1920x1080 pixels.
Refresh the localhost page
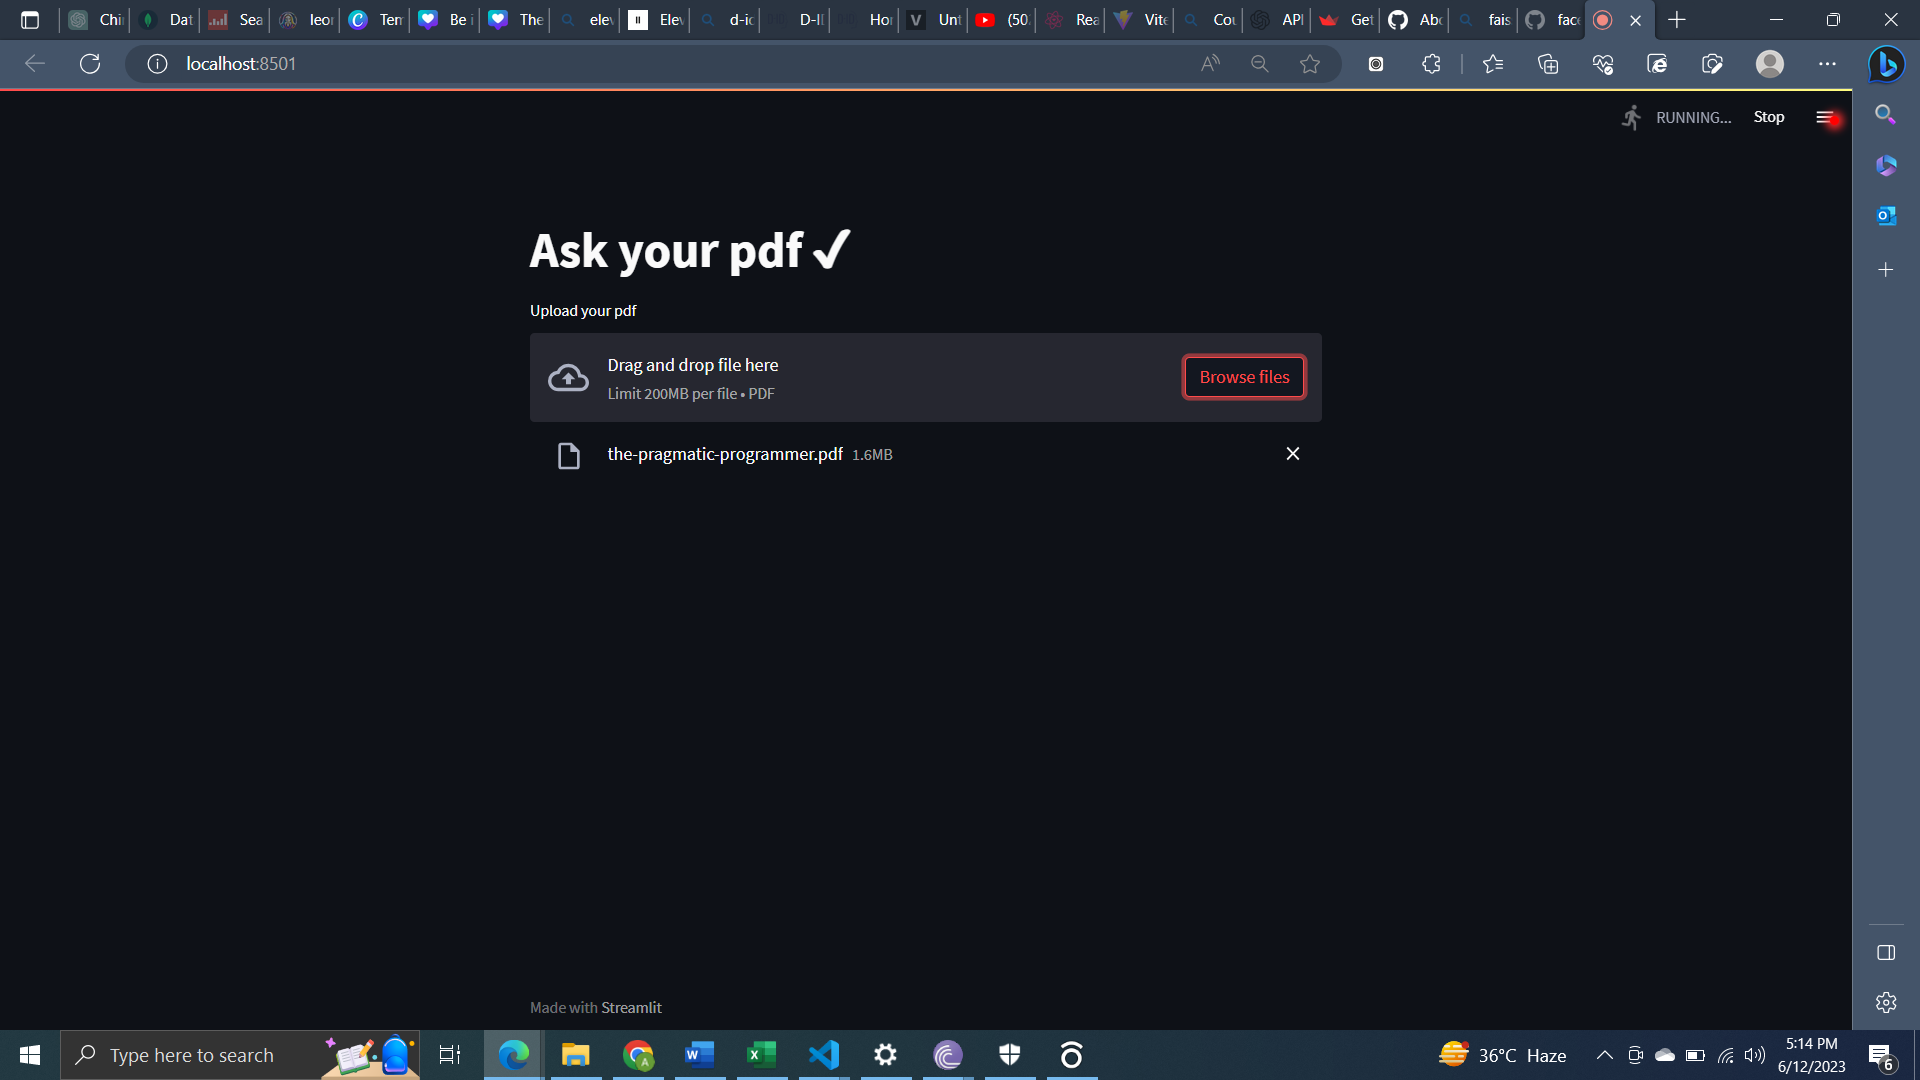[90, 64]
